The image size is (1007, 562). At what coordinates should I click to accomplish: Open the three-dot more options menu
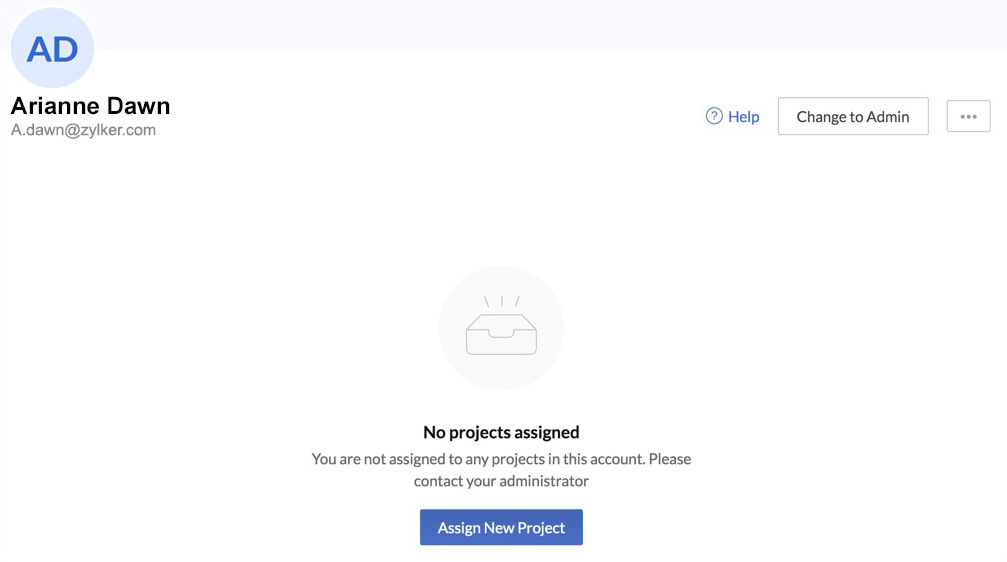tap(968, 116)
